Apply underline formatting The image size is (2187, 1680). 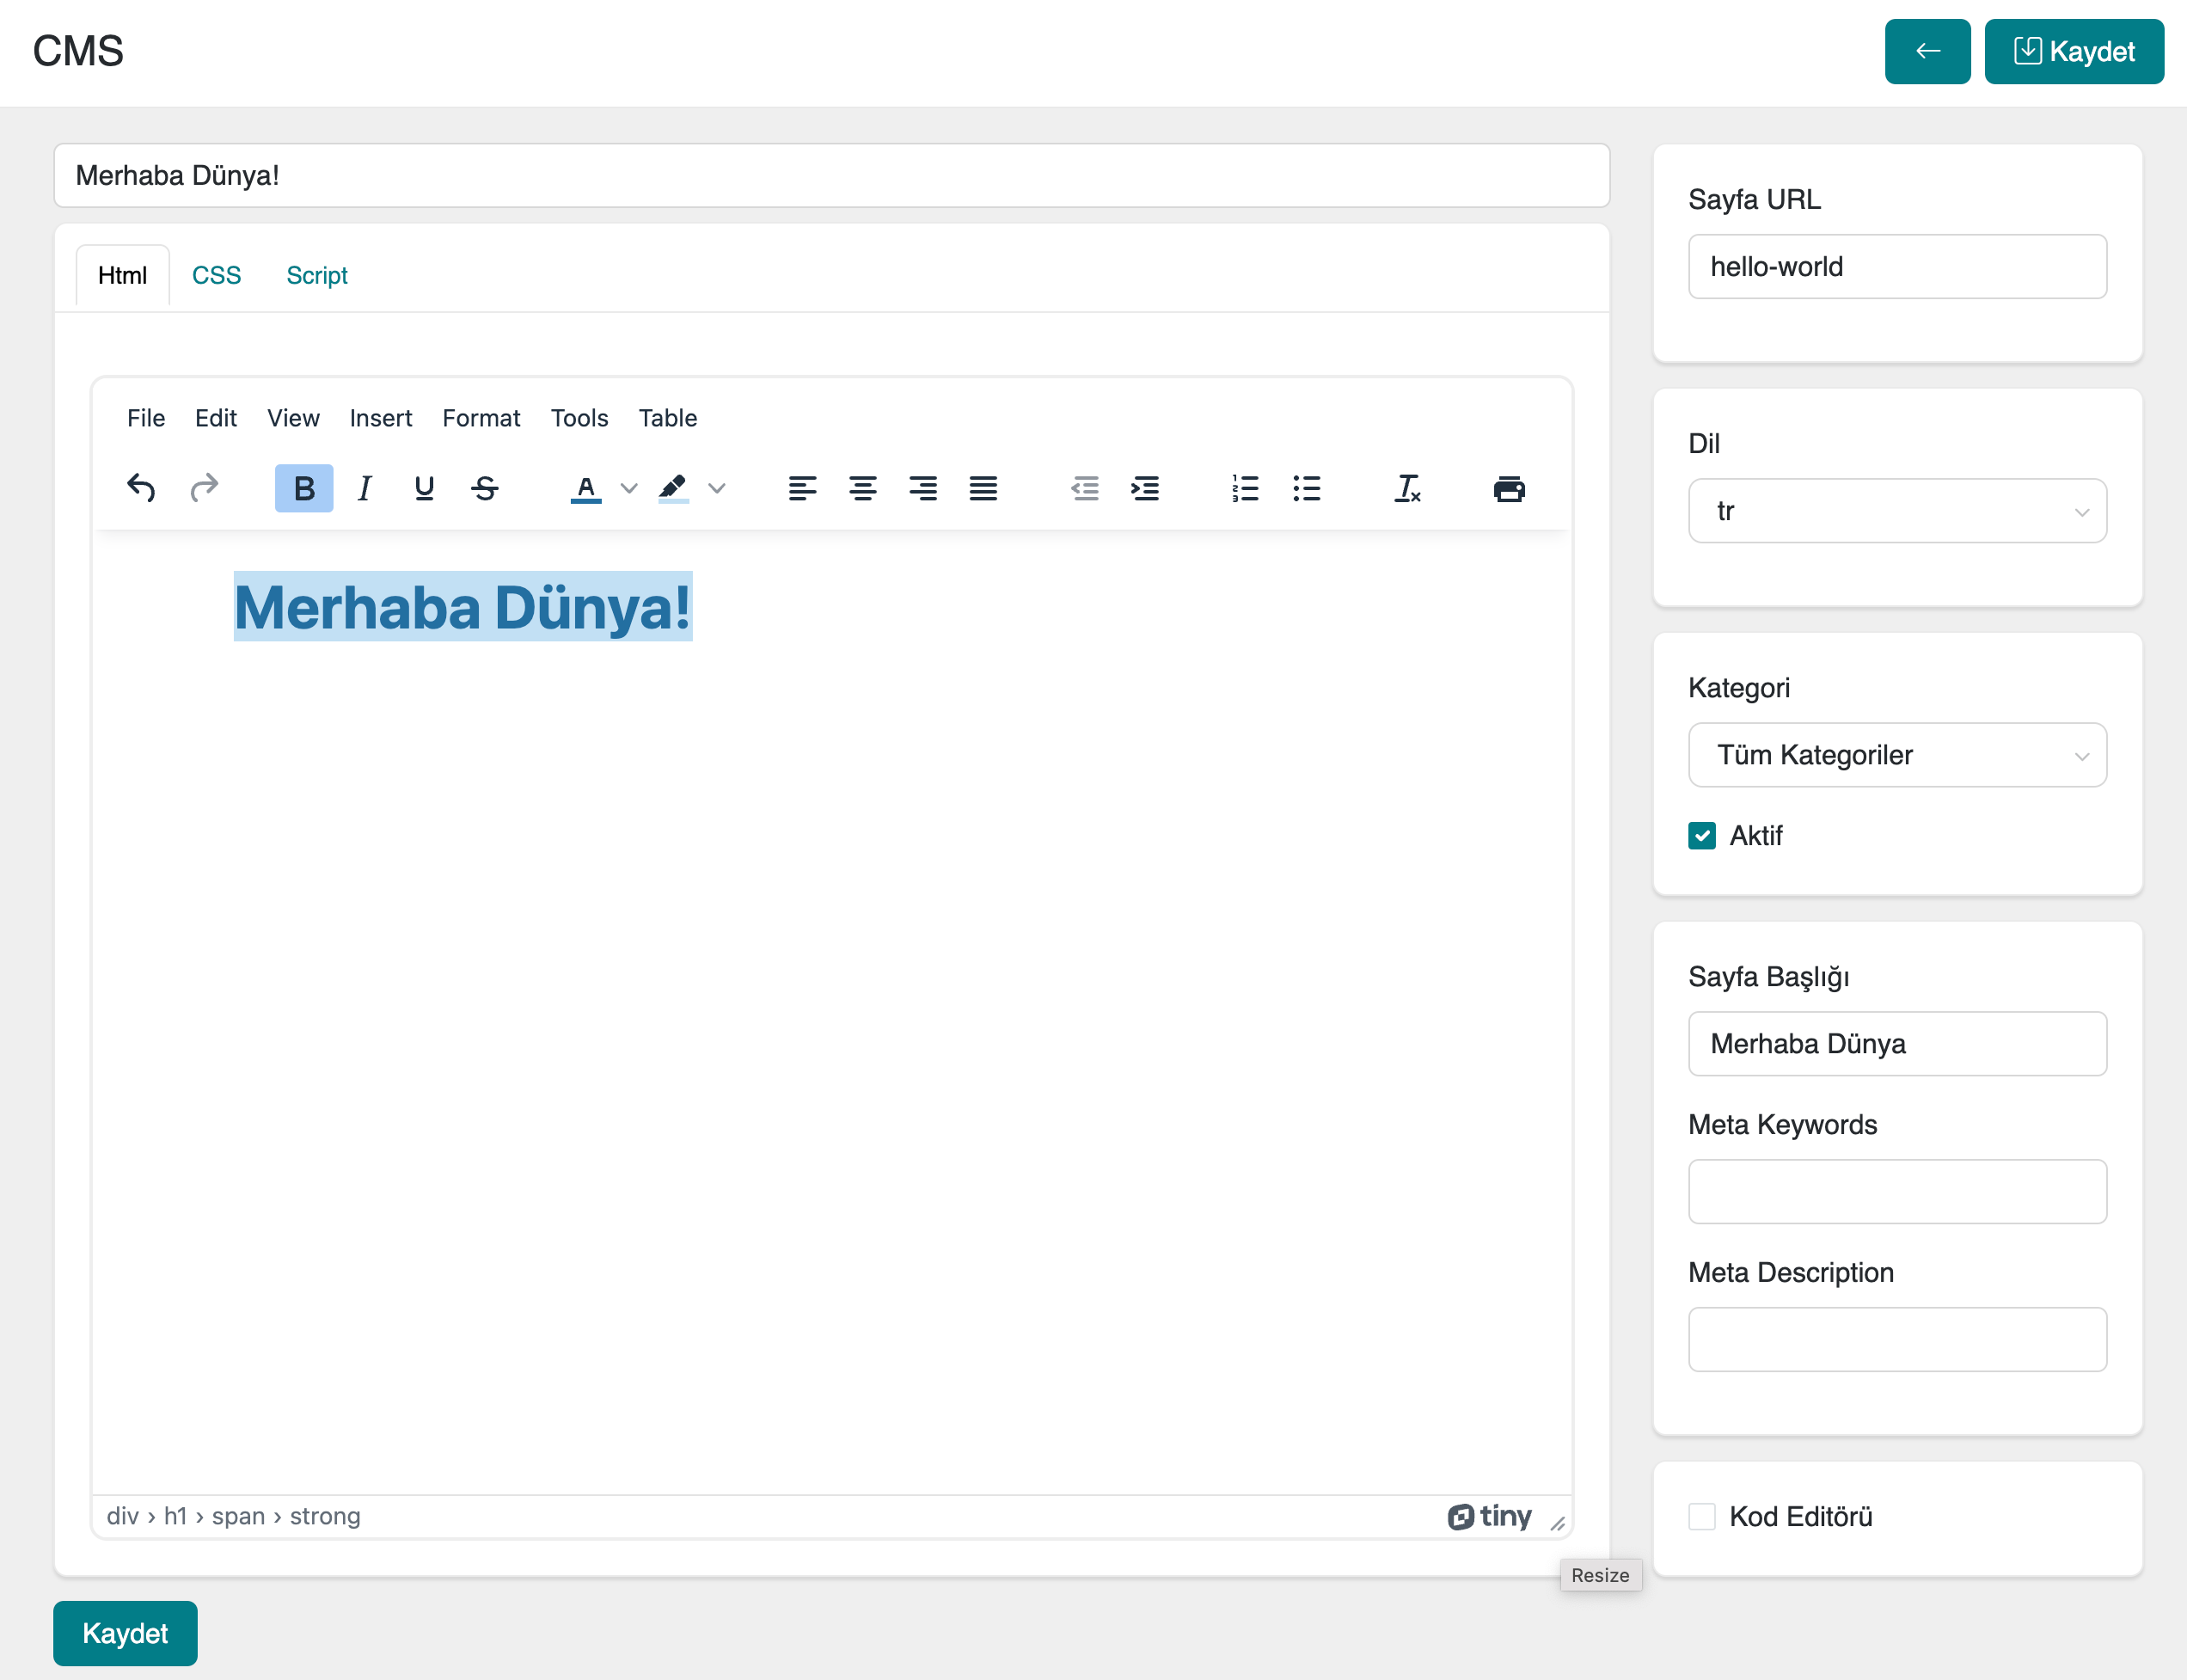tap(424, 488)
